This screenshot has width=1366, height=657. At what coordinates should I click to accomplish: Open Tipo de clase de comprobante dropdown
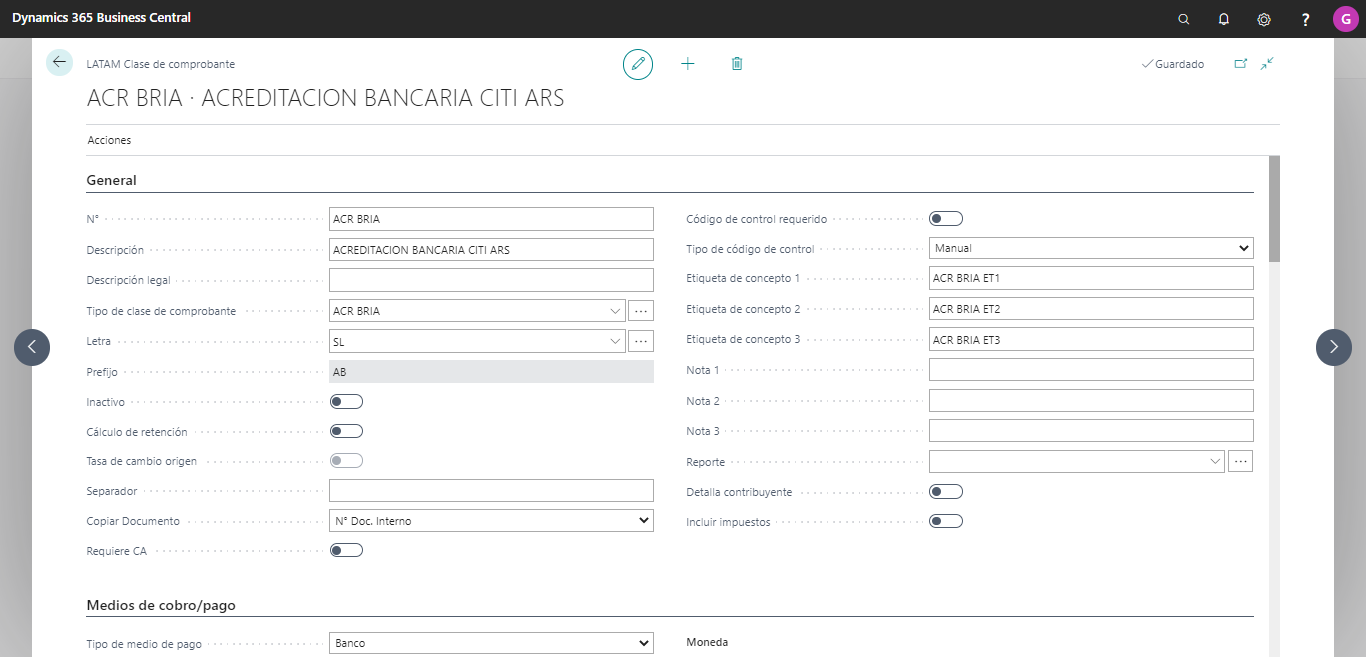coord(615,311)
